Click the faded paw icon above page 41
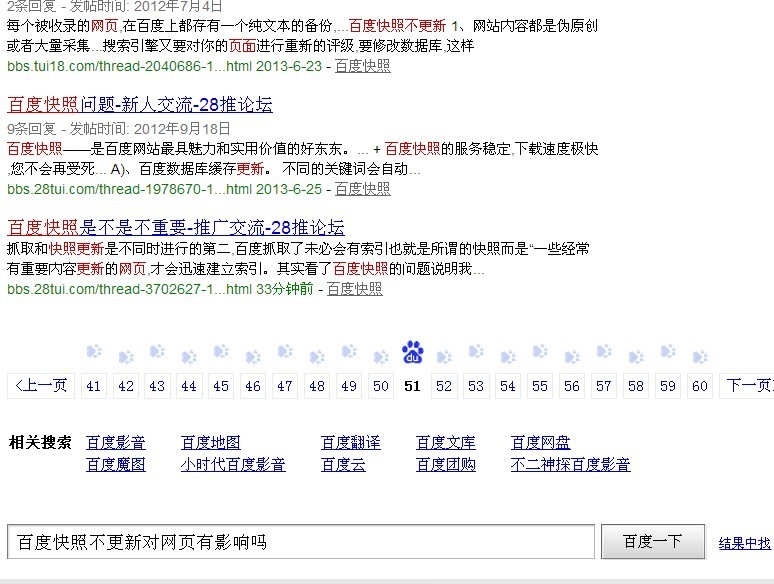Screen dimensions: 774x584 click(94, 351)
